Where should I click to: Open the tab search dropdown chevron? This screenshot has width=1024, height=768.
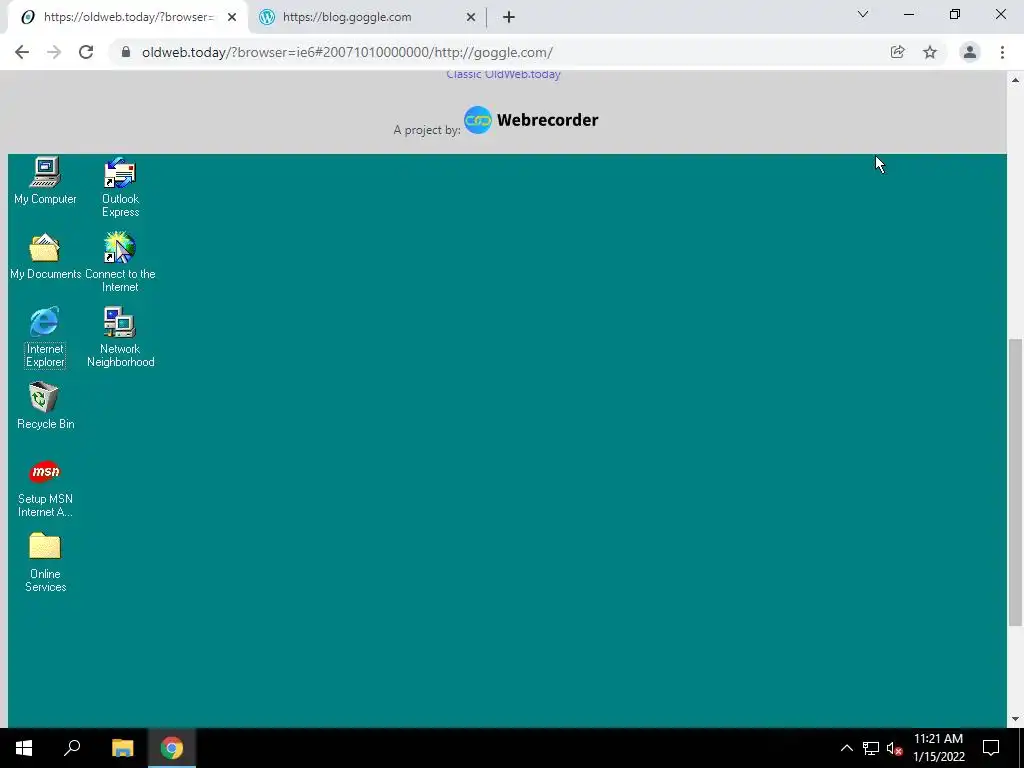[863, 14]
